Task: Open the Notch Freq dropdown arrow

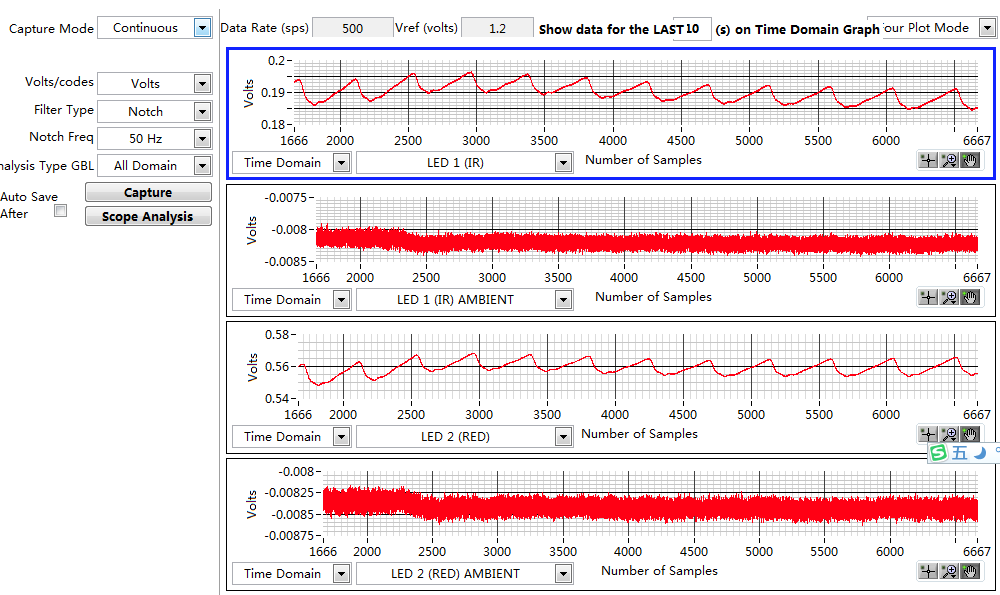Action: 202,138
